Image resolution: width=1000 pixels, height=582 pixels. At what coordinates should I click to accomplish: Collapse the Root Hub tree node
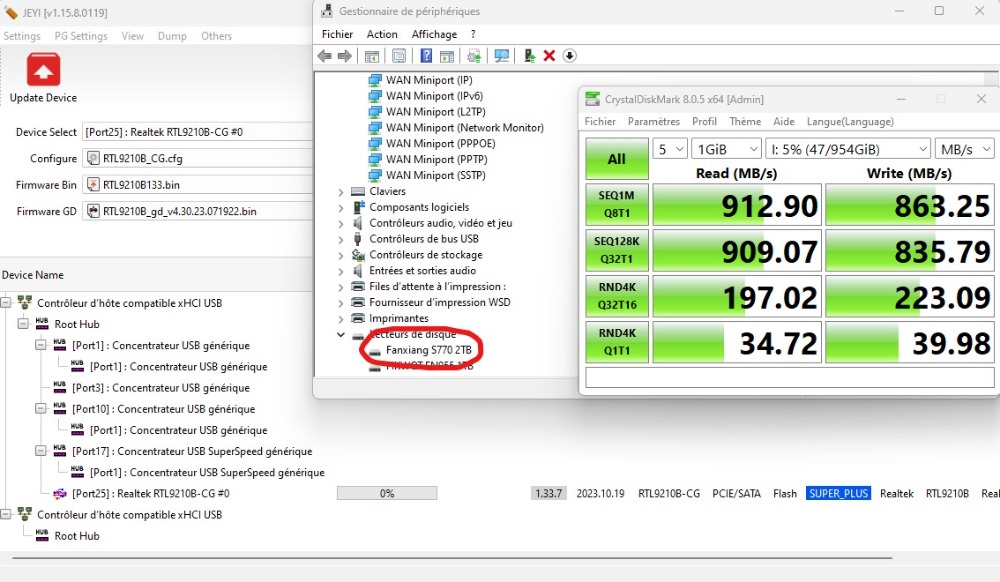pyautogui.click(x=23, y=324)
